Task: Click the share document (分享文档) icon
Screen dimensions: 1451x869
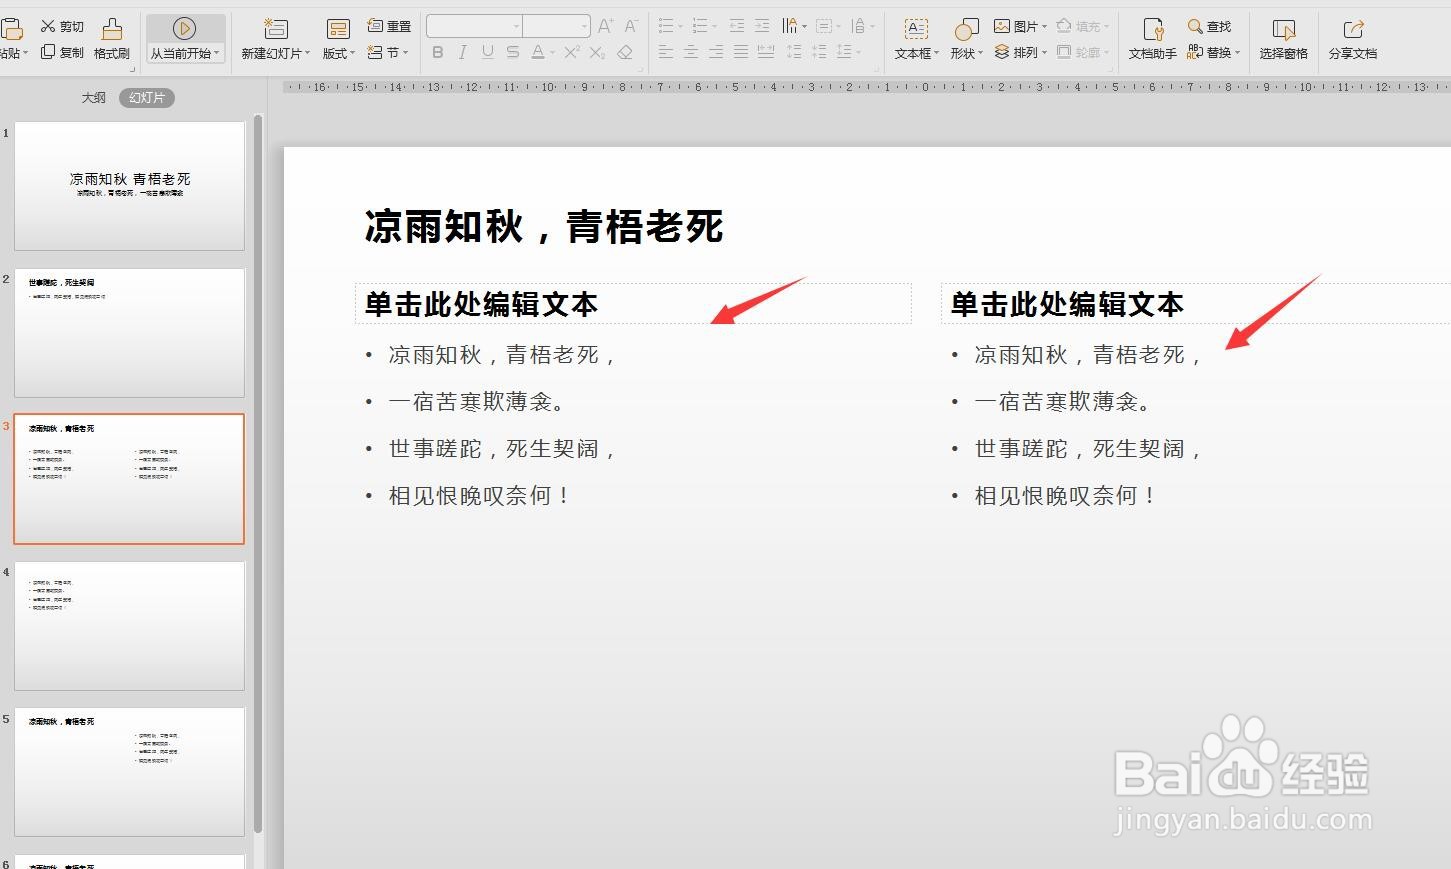Action: pos(1352,40)
